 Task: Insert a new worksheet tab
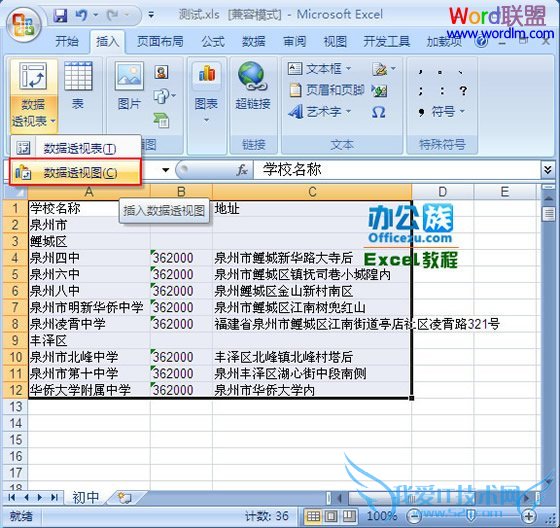coord(126,498)
